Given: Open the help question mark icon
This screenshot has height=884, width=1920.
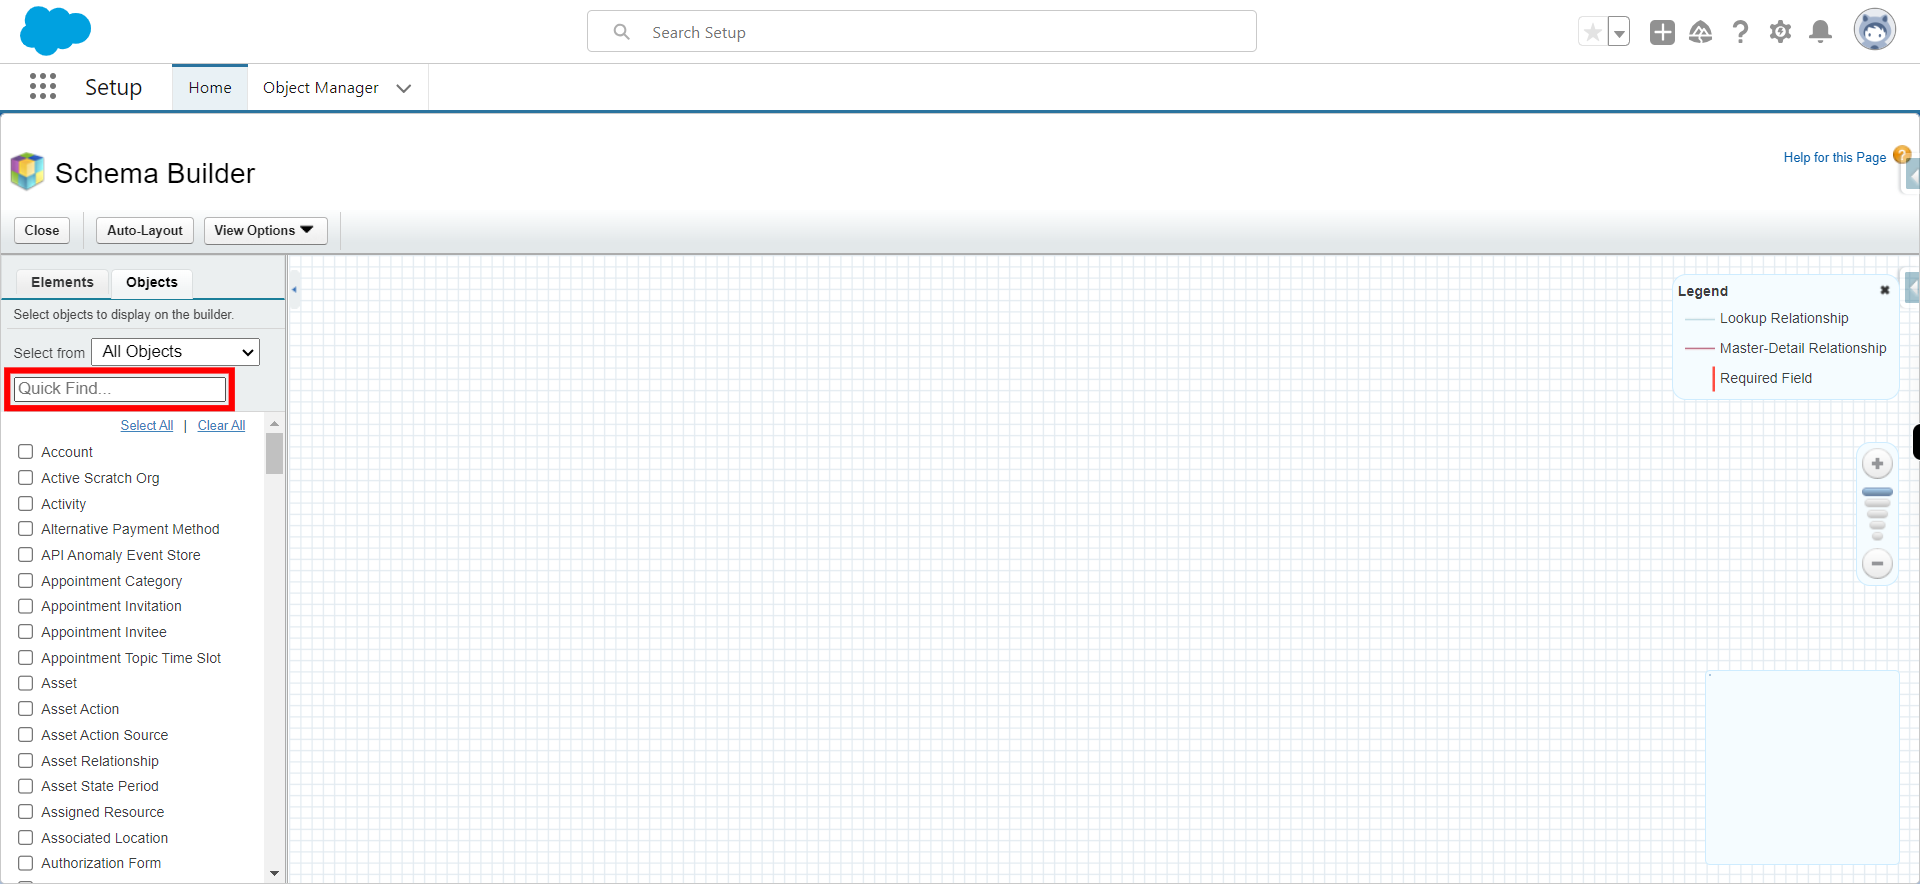Looking at the screenshot, I should point(1741,32).
